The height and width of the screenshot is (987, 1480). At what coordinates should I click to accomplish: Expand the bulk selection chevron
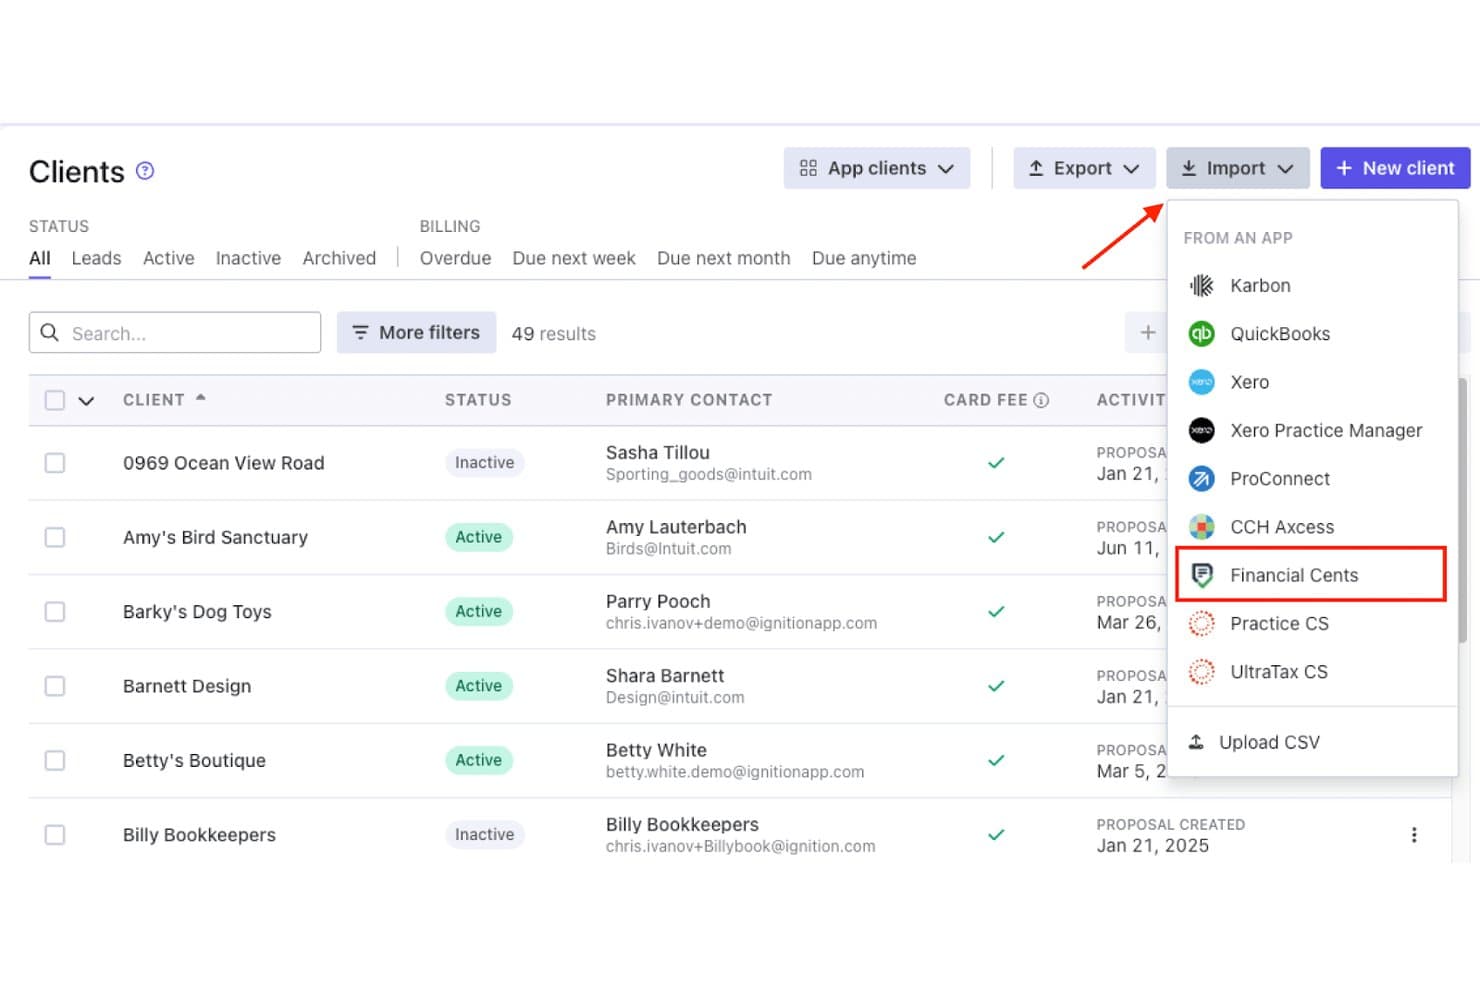(x=86, y=401)
